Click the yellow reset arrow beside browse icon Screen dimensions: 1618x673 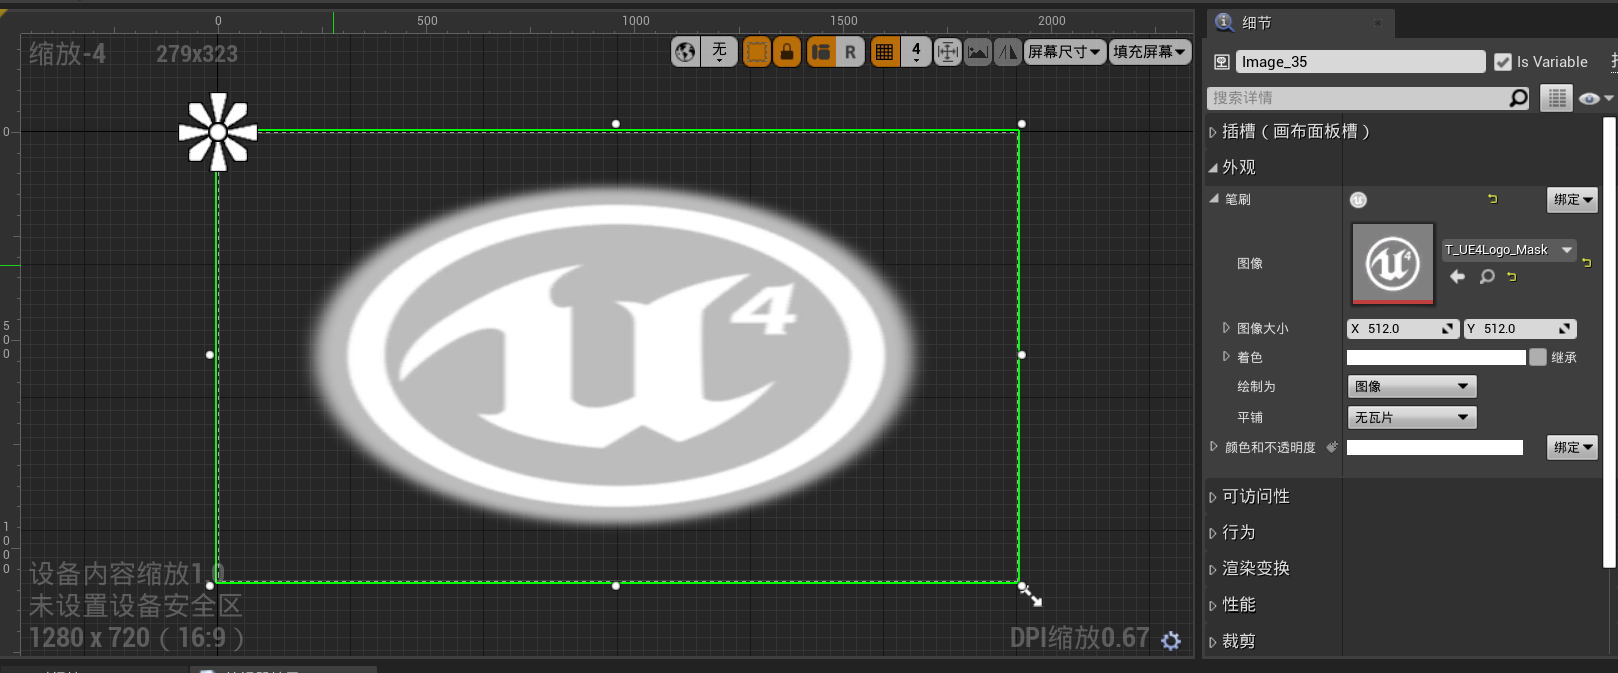point(1512,276)
